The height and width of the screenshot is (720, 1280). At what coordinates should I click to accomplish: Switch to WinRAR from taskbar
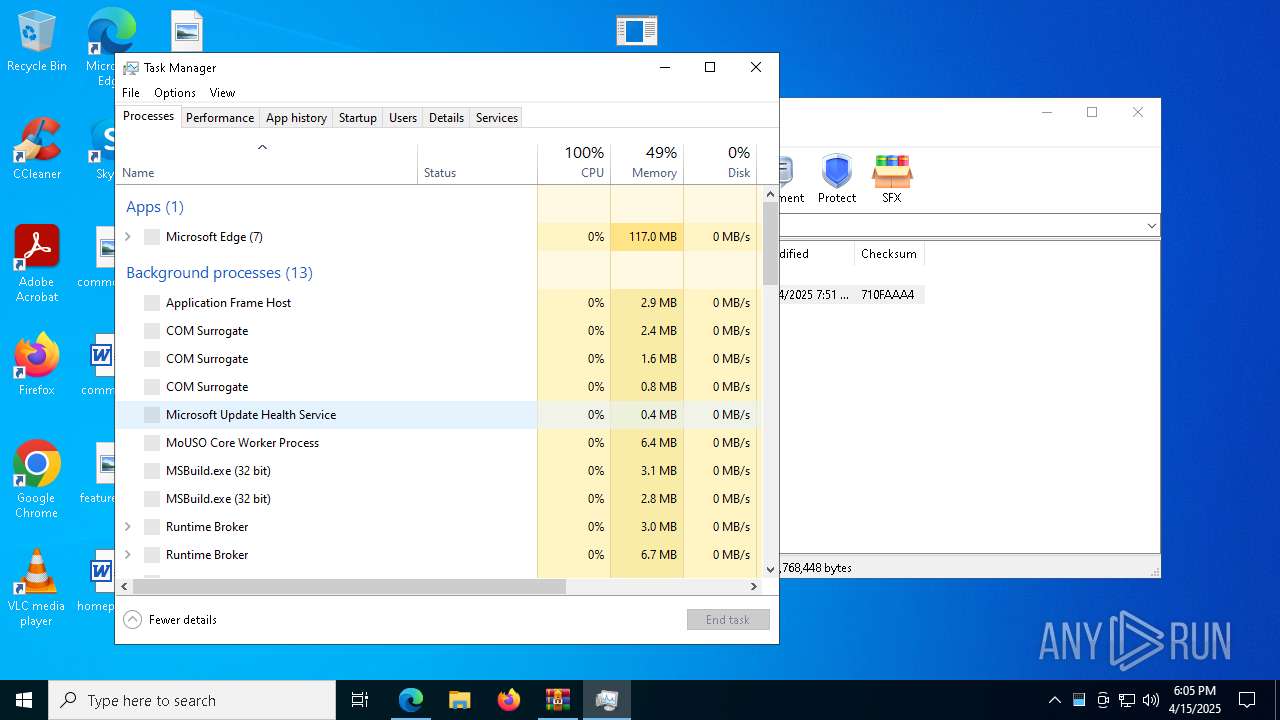click(558, 700)
